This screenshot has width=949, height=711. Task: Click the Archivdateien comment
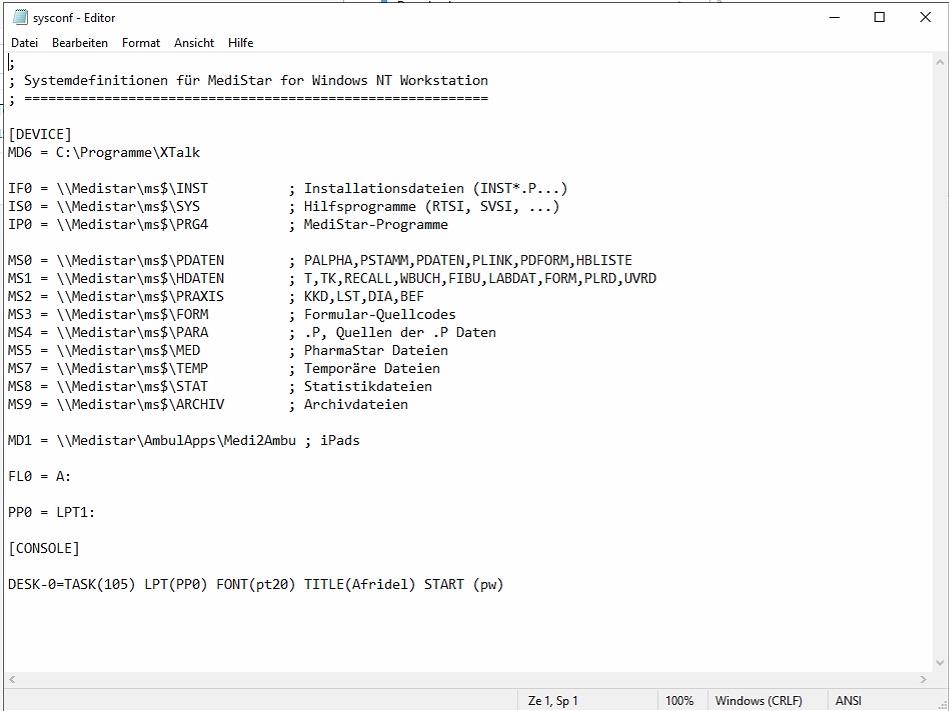click(356, 404)
